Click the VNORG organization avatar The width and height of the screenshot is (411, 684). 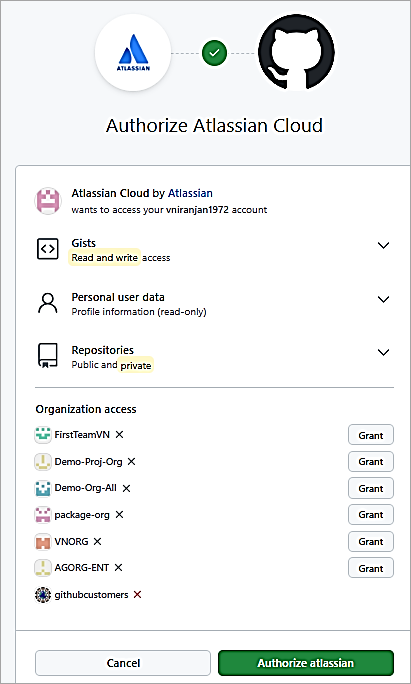43,542
